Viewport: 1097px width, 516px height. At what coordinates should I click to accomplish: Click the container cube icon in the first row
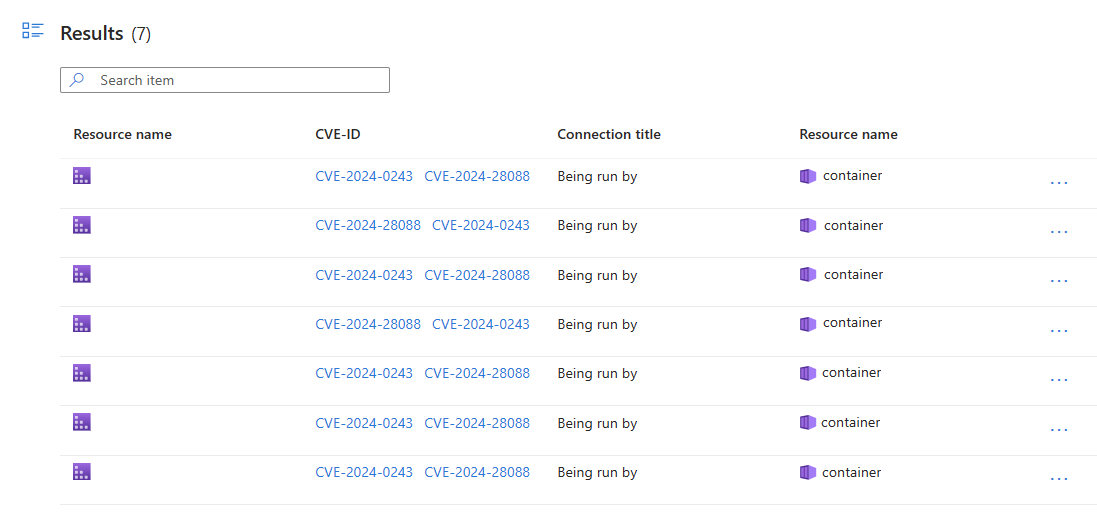coord(808,176)
